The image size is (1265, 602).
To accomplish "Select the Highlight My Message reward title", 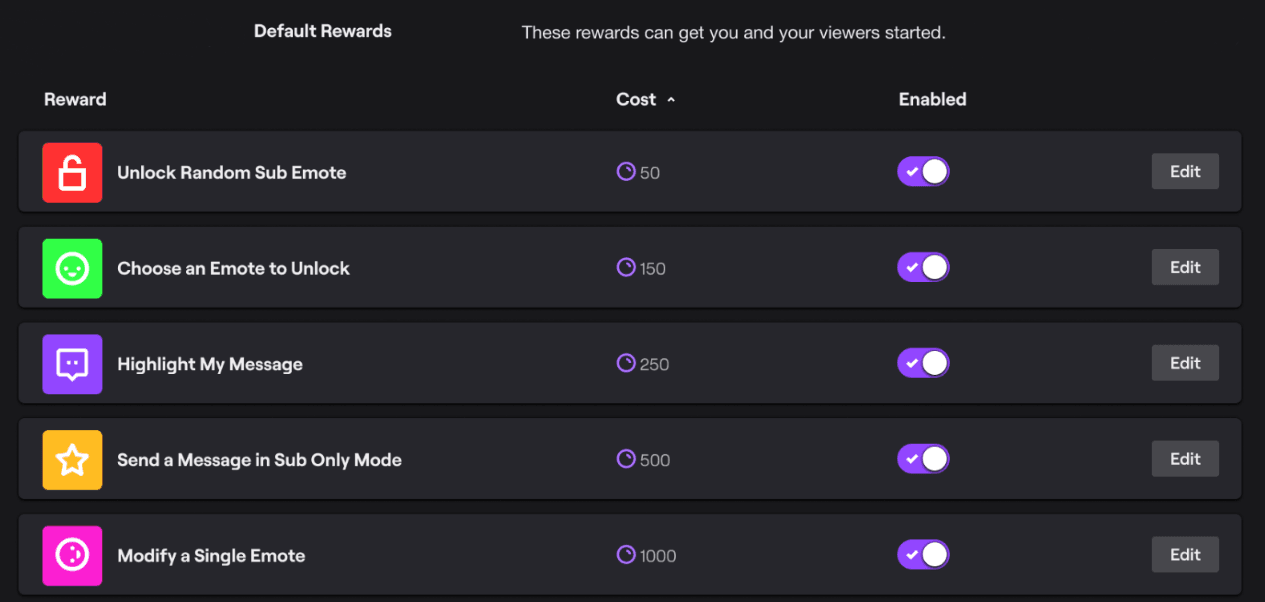I will (210, 364).
